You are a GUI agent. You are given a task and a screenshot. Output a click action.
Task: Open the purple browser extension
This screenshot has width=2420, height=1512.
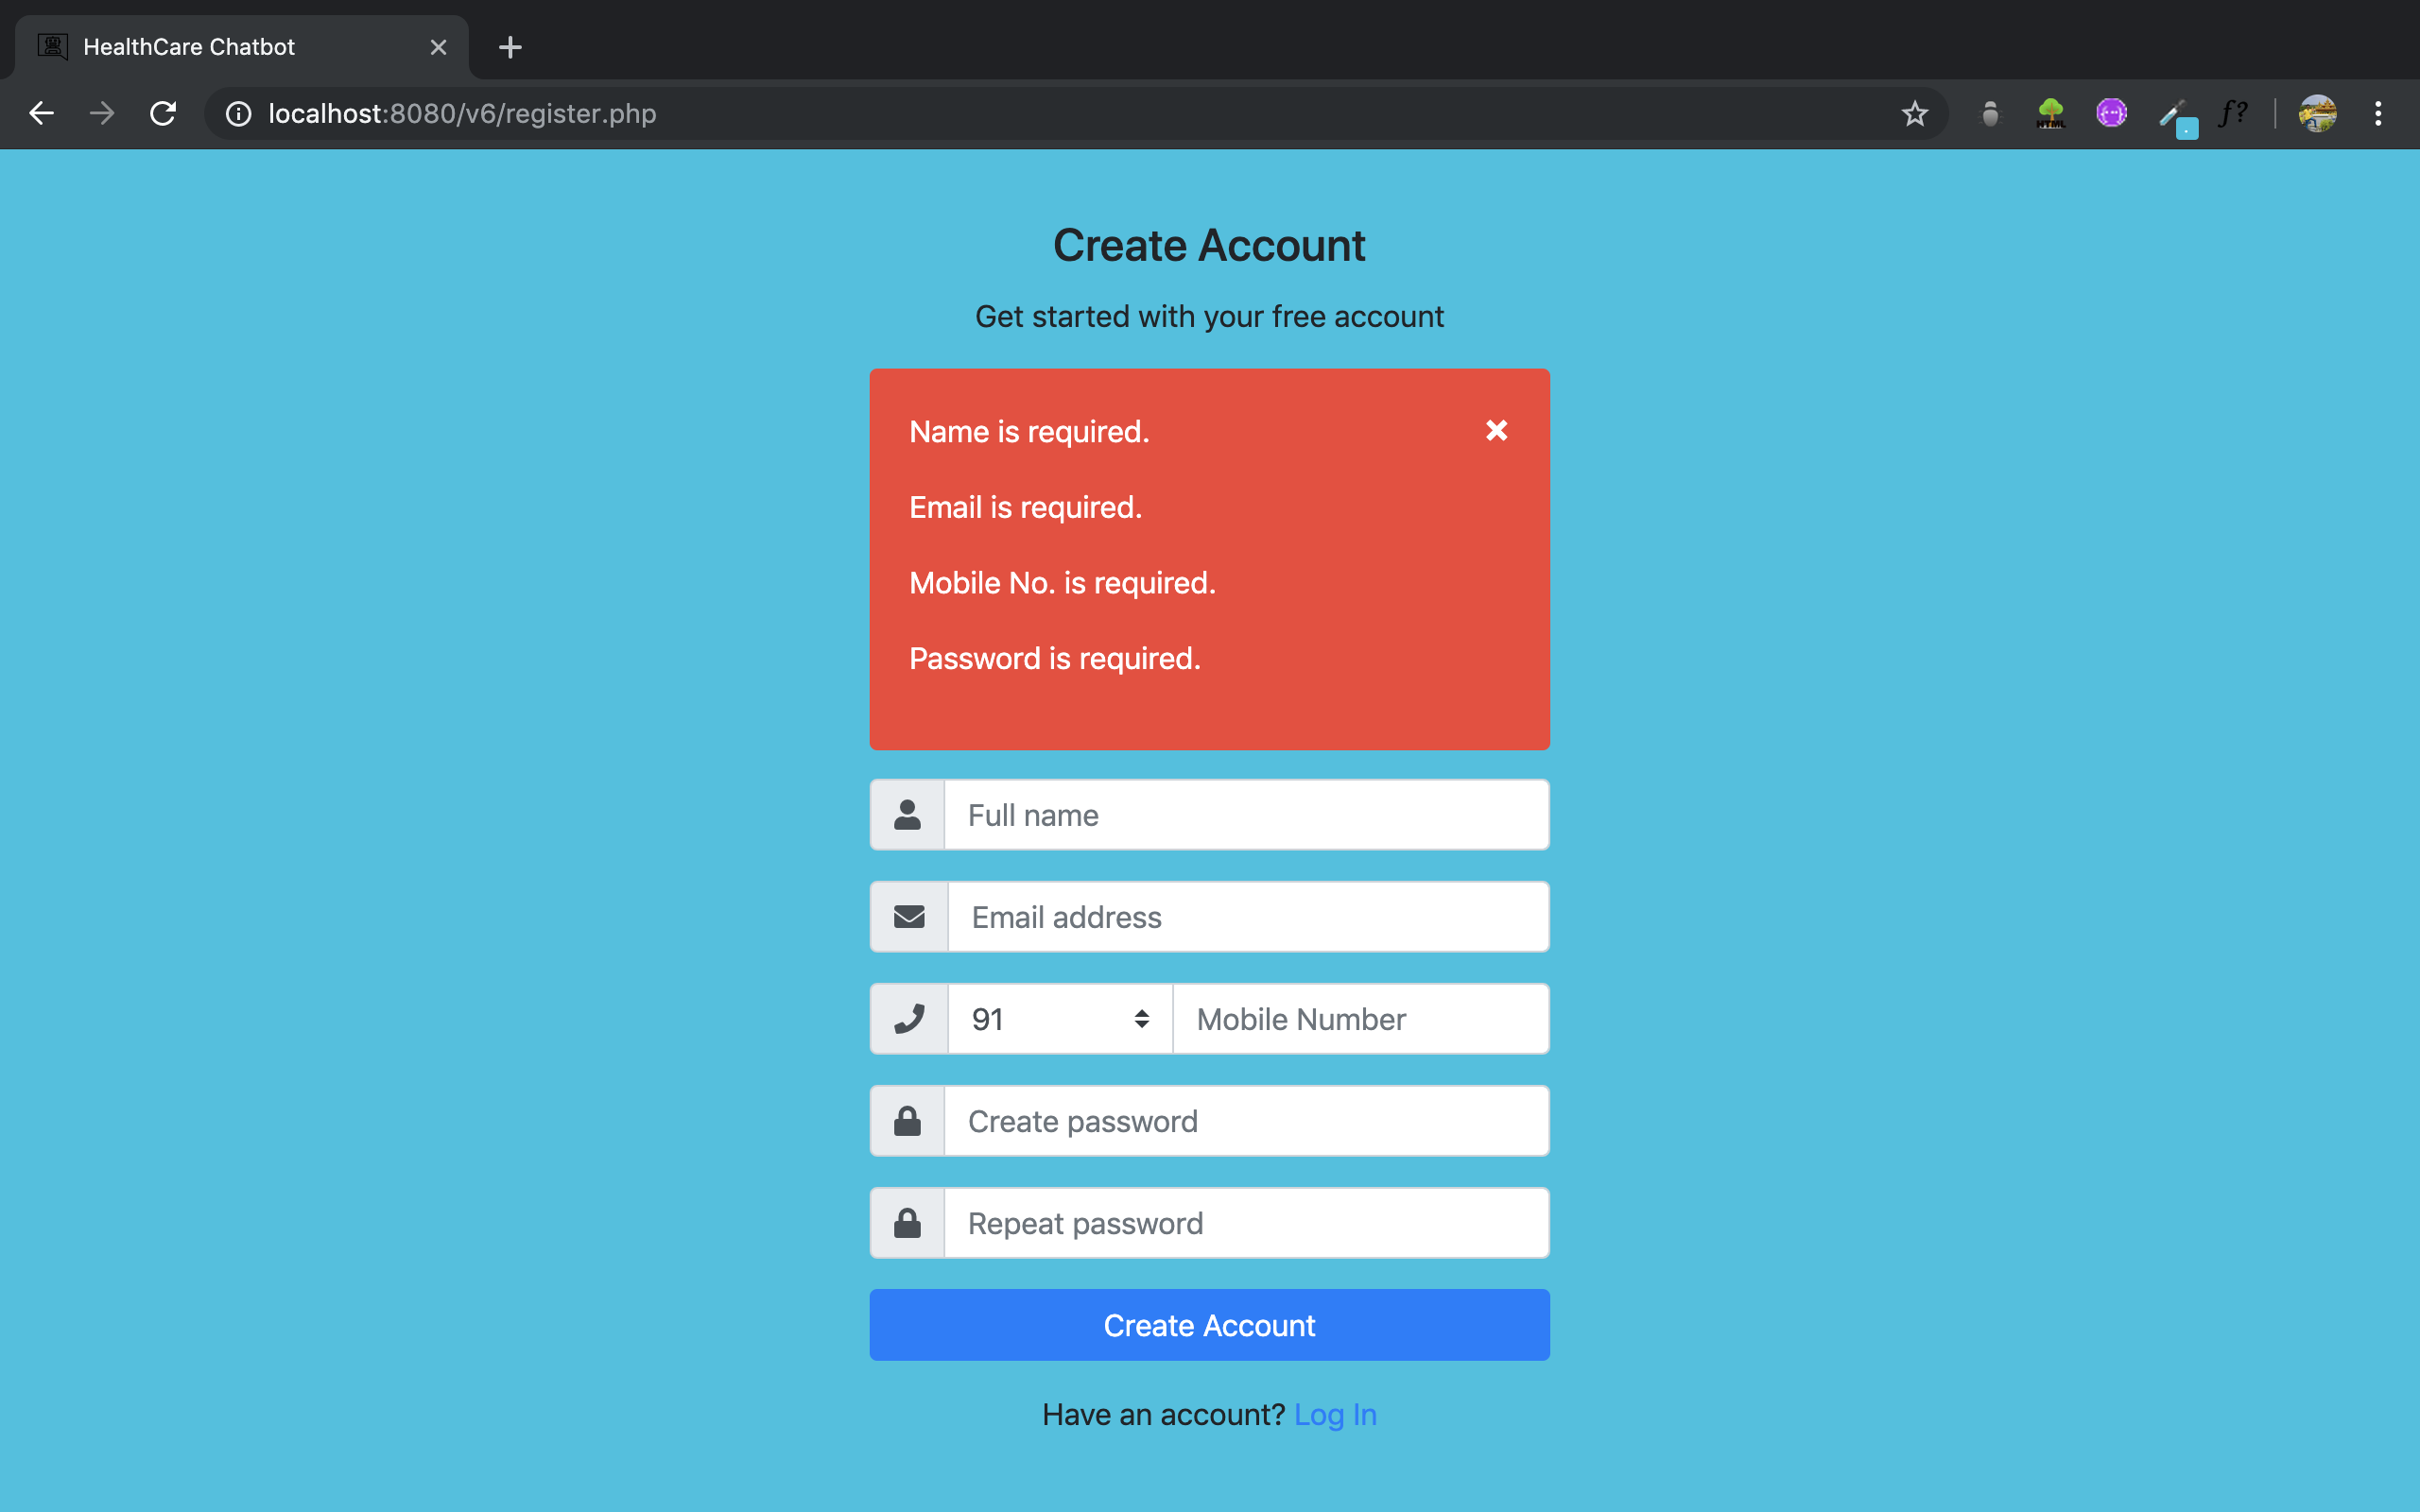click(2111, 114)
